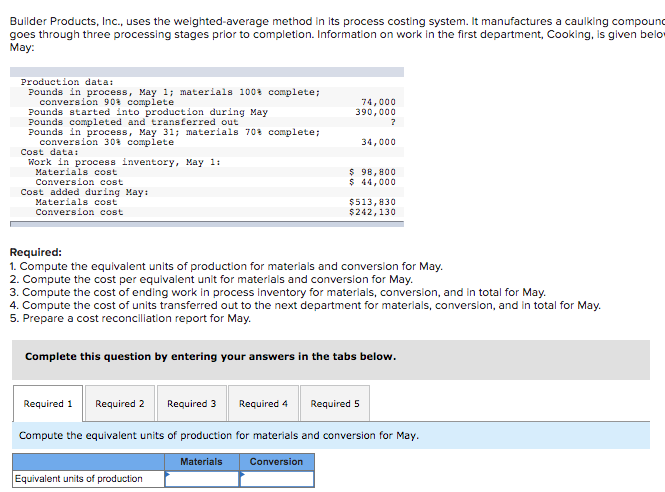The image size is (665, 492).
Task: Click requirement 5 about cost reconciliation report
Action: click(130, 319)
